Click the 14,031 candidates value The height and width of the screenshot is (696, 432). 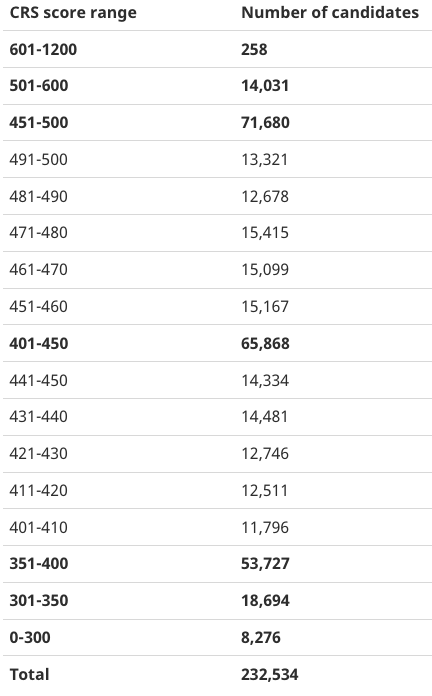pyautogui.click(x=265, y=86)
